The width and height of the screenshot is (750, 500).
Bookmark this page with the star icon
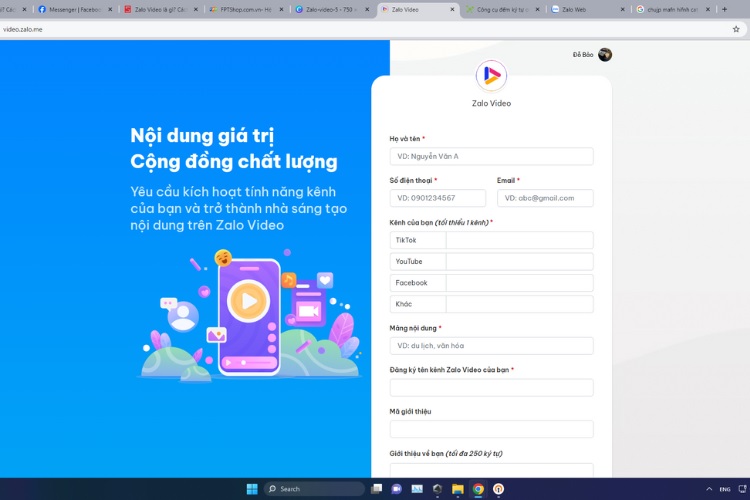tap(736, 29)
